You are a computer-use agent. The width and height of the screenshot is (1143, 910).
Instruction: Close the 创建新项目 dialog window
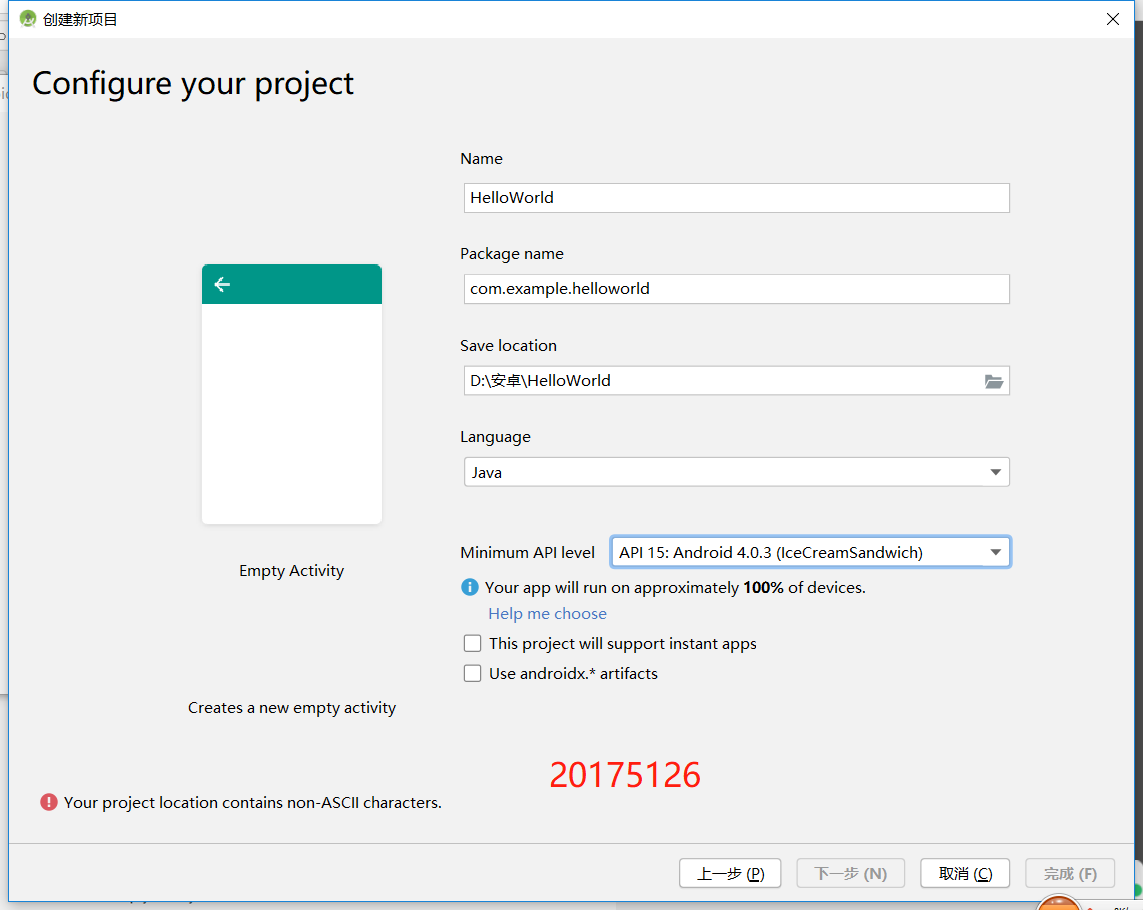(x=1112, y=19)
